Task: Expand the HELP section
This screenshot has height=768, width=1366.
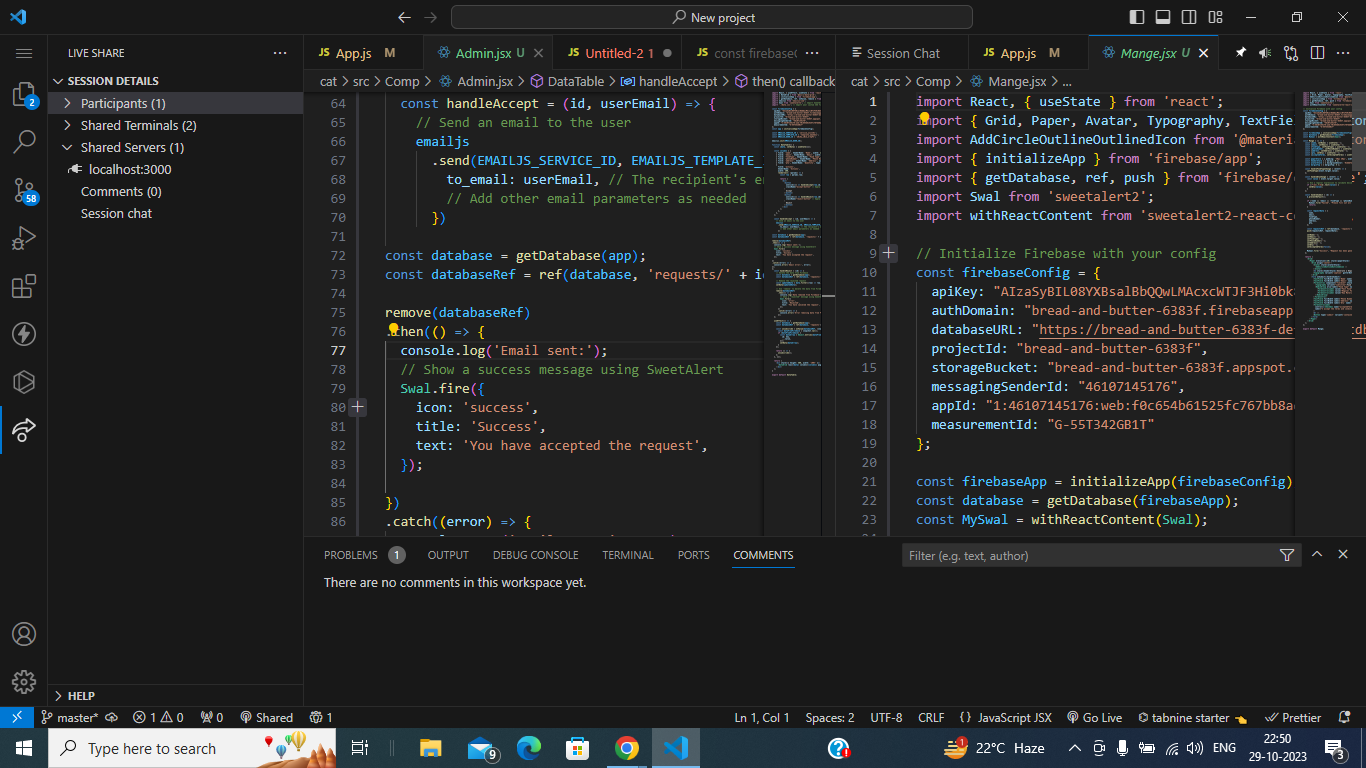Action: tap(80, 695)
